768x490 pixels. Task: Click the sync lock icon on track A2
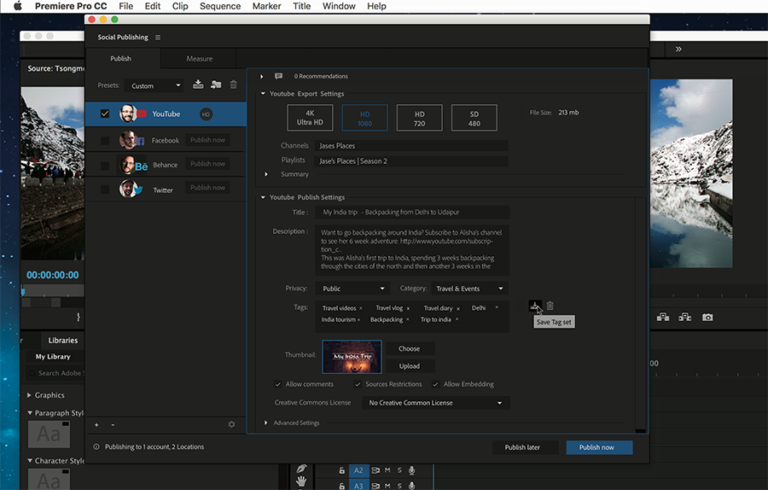click(376, 470)
